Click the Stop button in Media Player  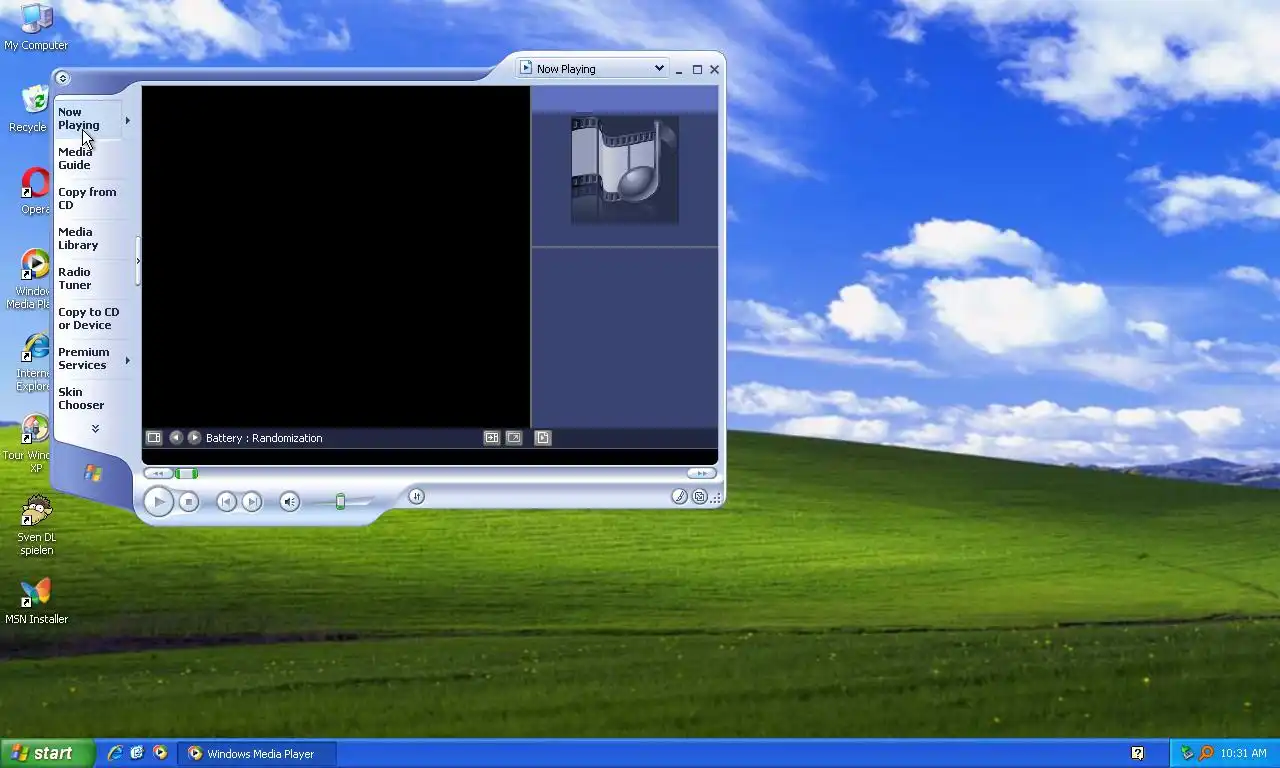(189, 502)
